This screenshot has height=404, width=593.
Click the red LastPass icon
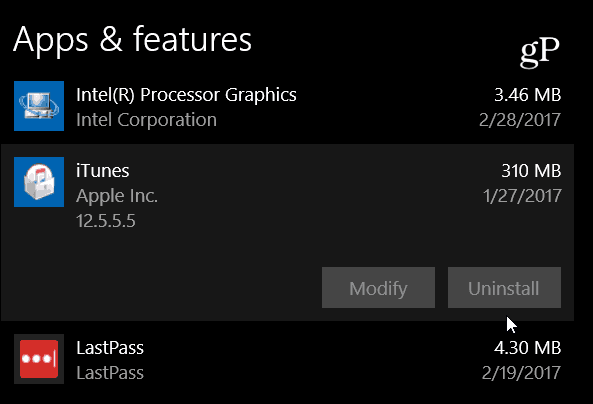(39, 359)
